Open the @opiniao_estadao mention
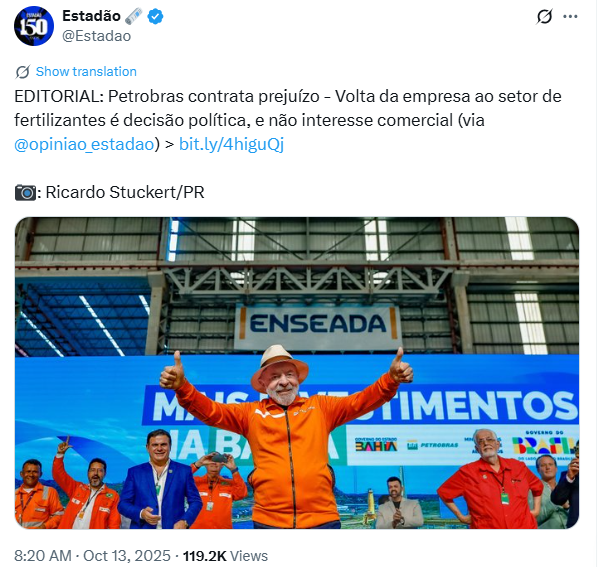 (x=84, y=144)
